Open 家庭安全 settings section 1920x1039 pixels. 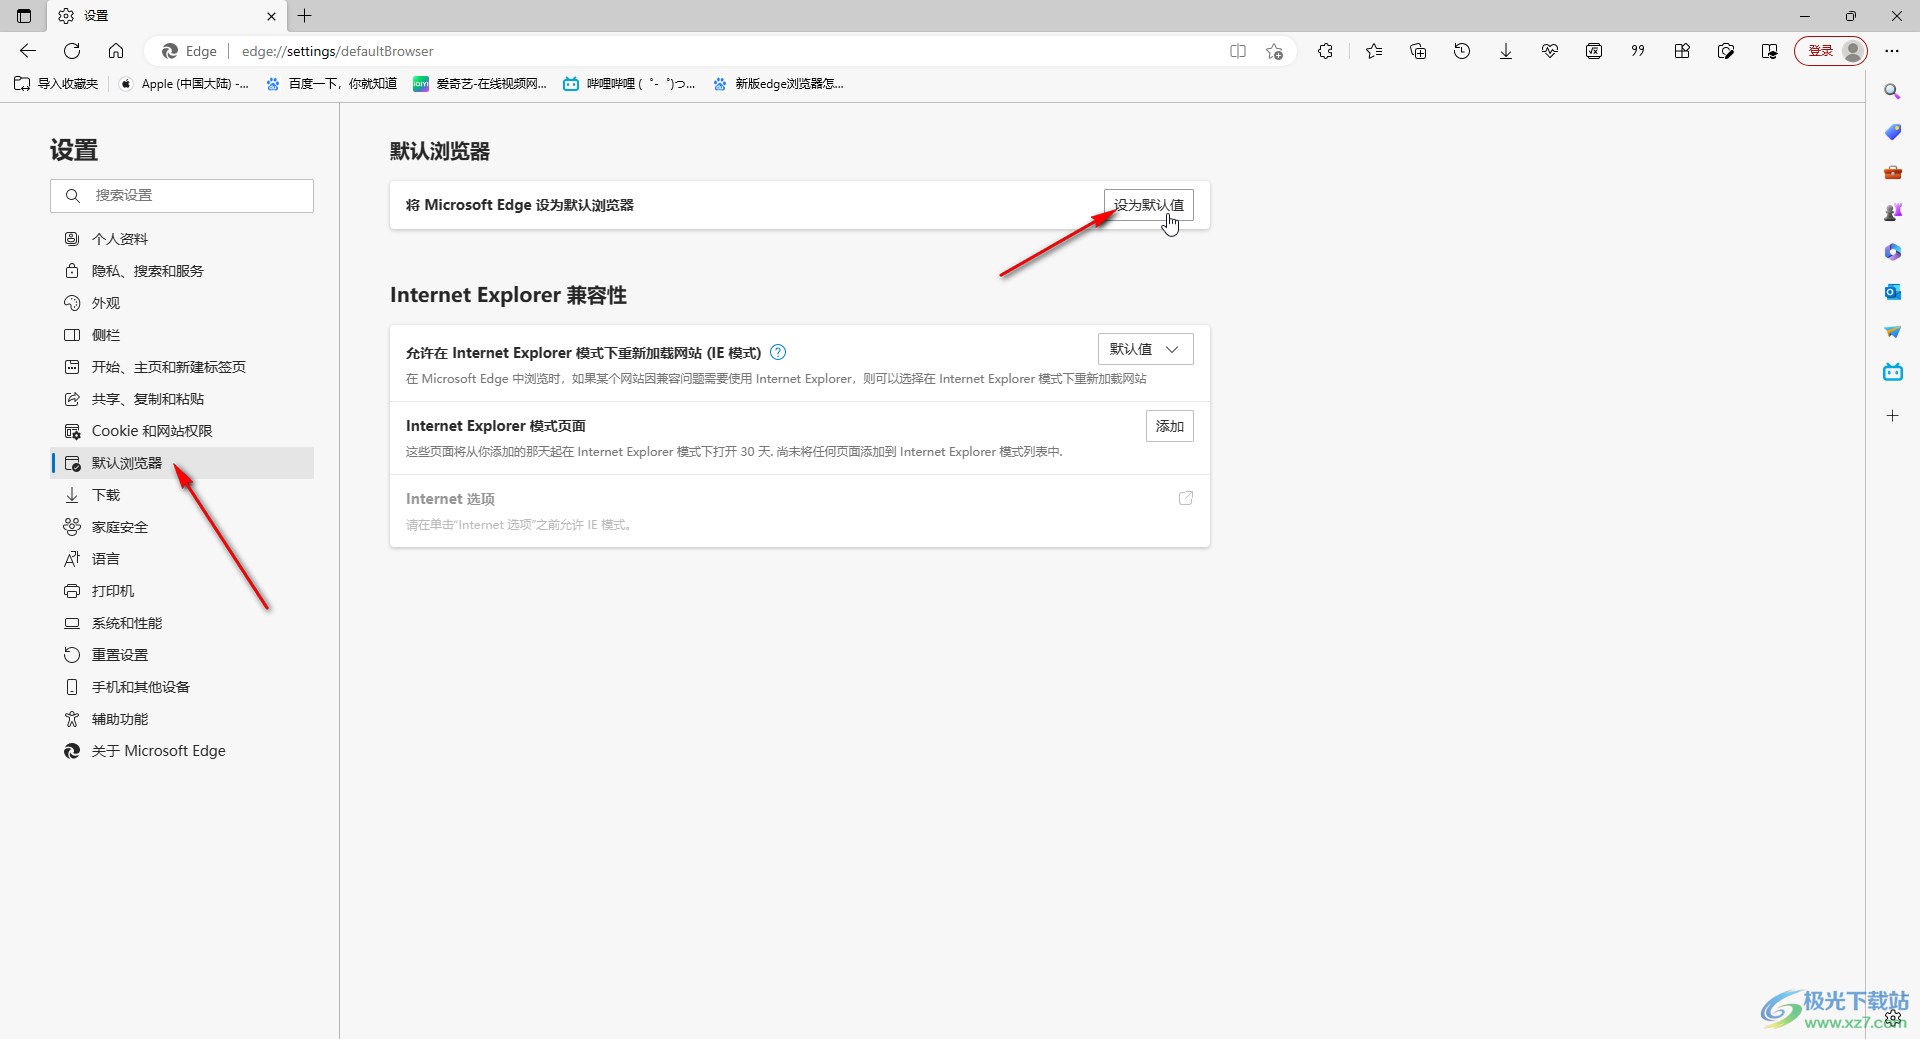coord(182,527)
